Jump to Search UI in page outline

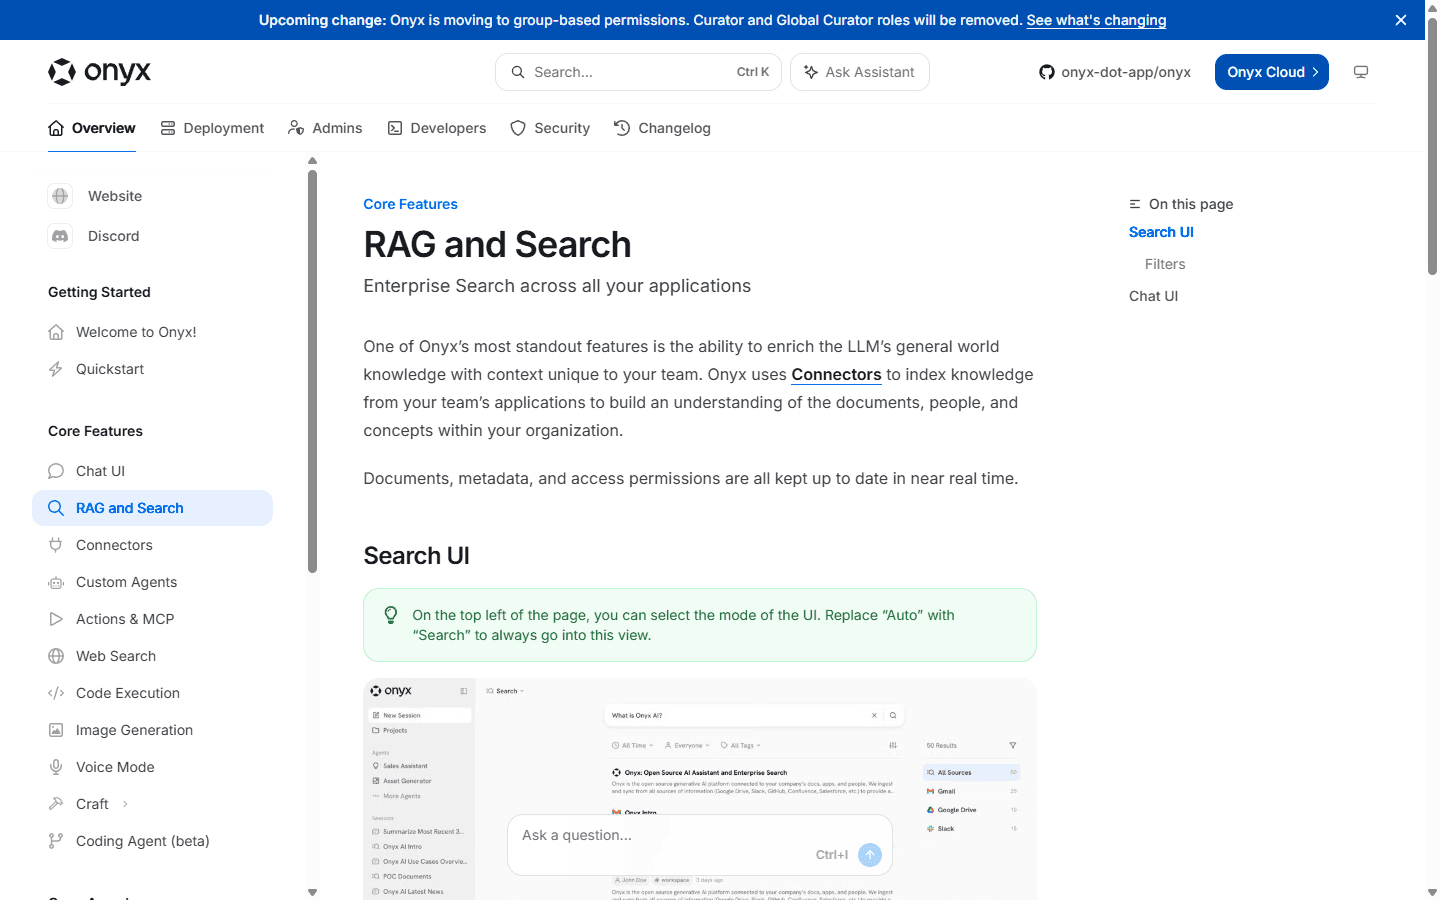1161,232
